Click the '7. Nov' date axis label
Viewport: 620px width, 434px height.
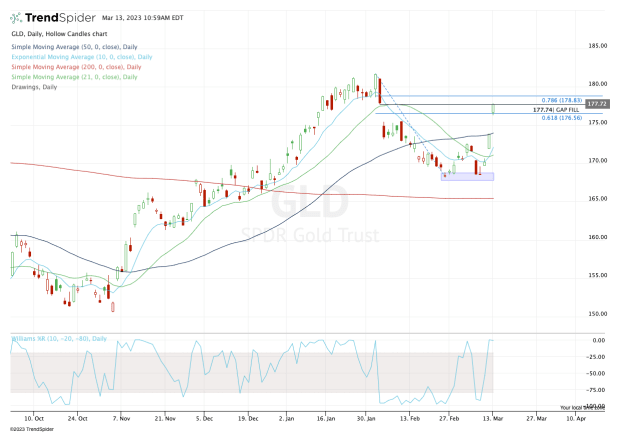point(121,419)
